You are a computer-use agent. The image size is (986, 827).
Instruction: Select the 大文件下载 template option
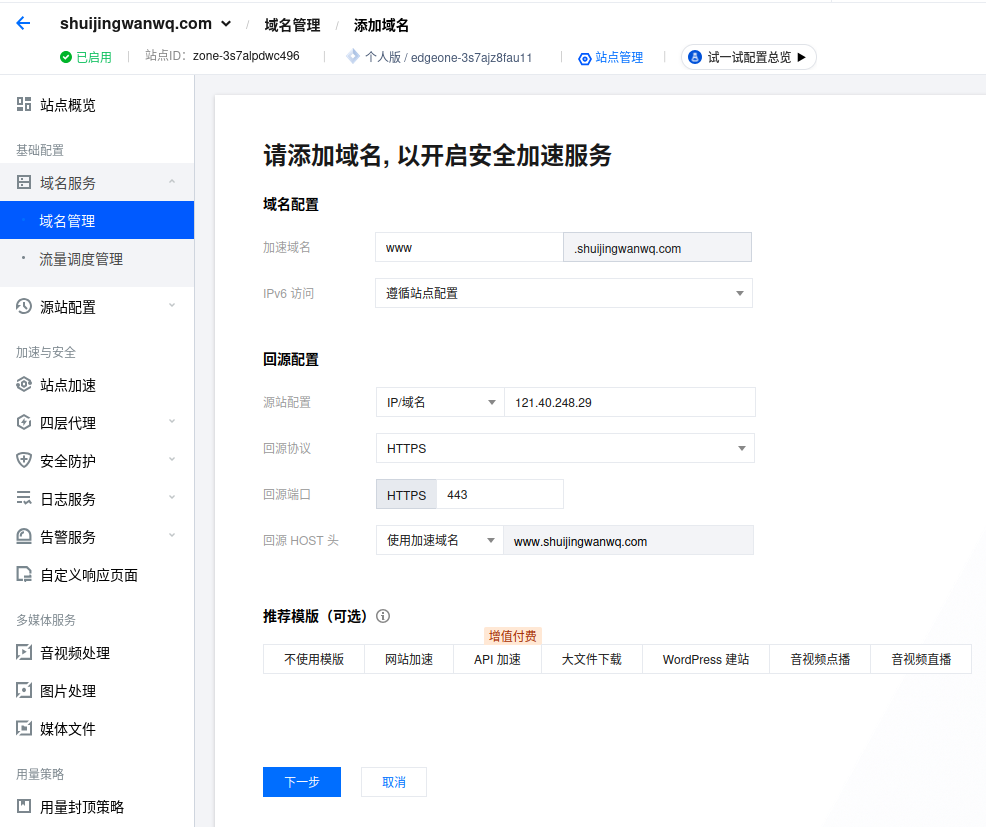[592, 659]
